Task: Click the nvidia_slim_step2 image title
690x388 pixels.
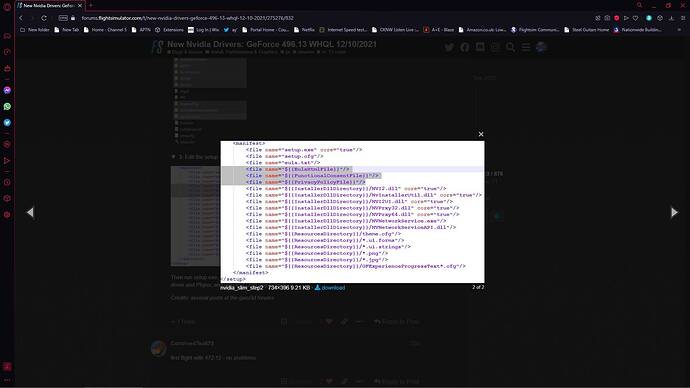Action: [x=242, y=288]
